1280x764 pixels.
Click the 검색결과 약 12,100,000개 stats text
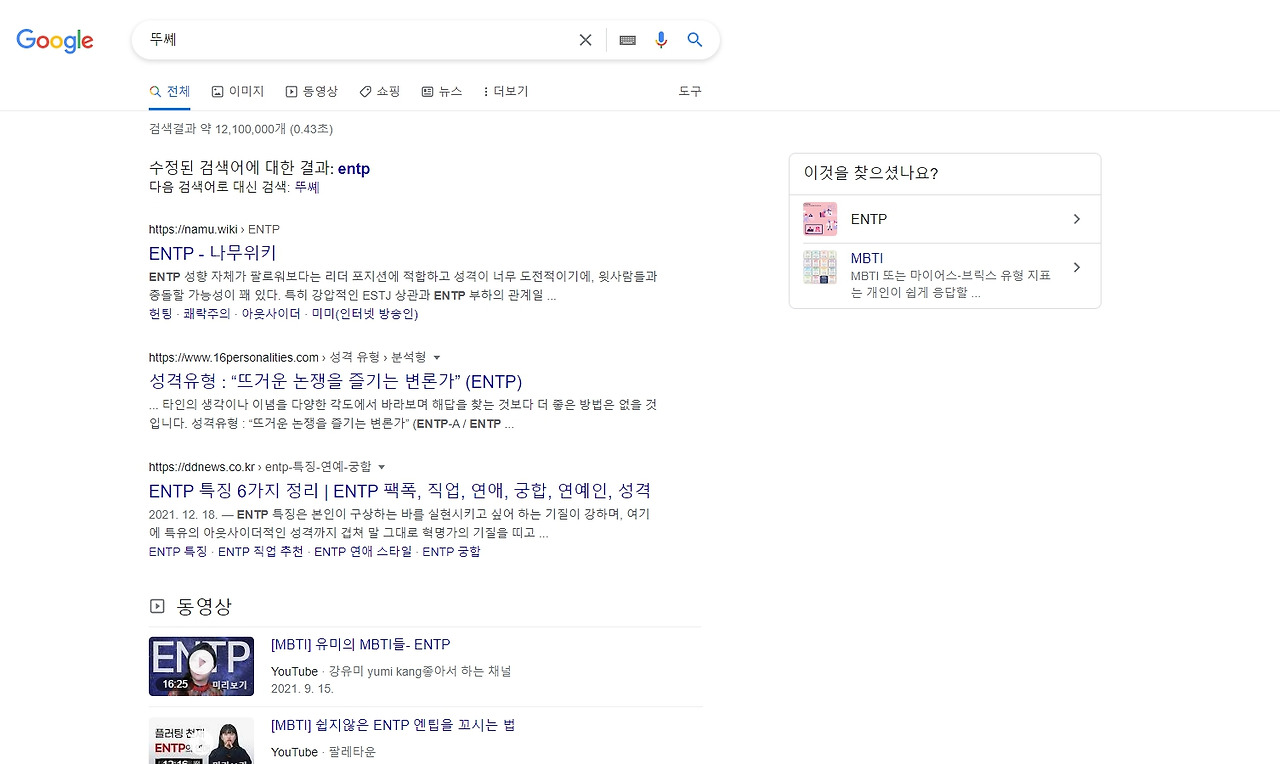tap(241, 129)
